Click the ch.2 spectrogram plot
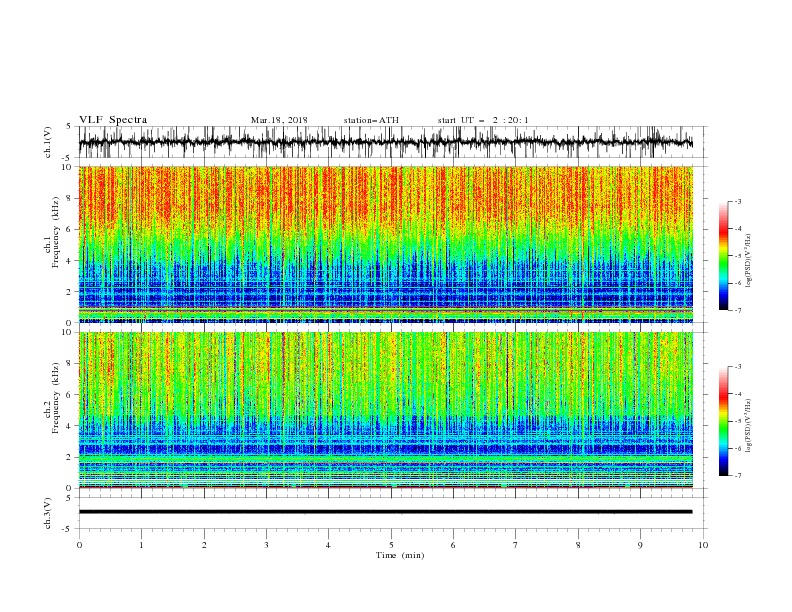792x612 pixels. coord(386,410)
